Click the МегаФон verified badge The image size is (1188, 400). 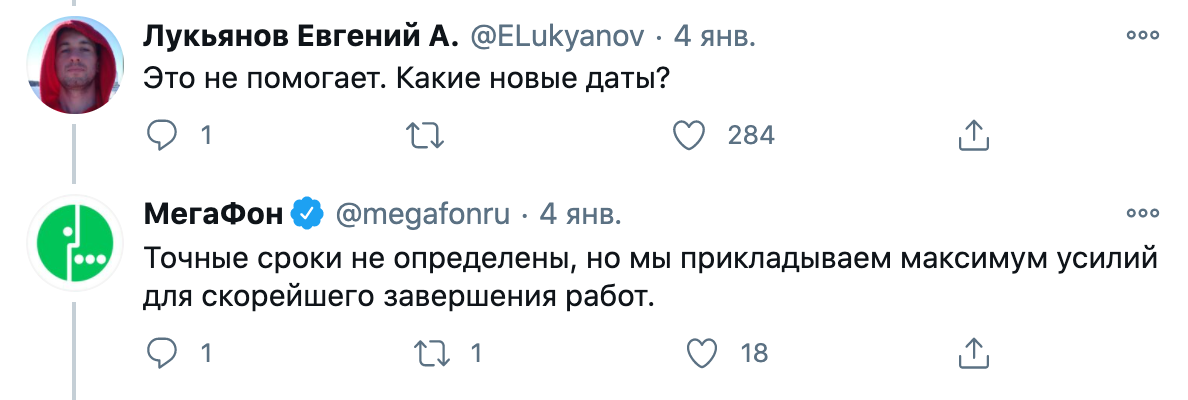pos(306,215)
